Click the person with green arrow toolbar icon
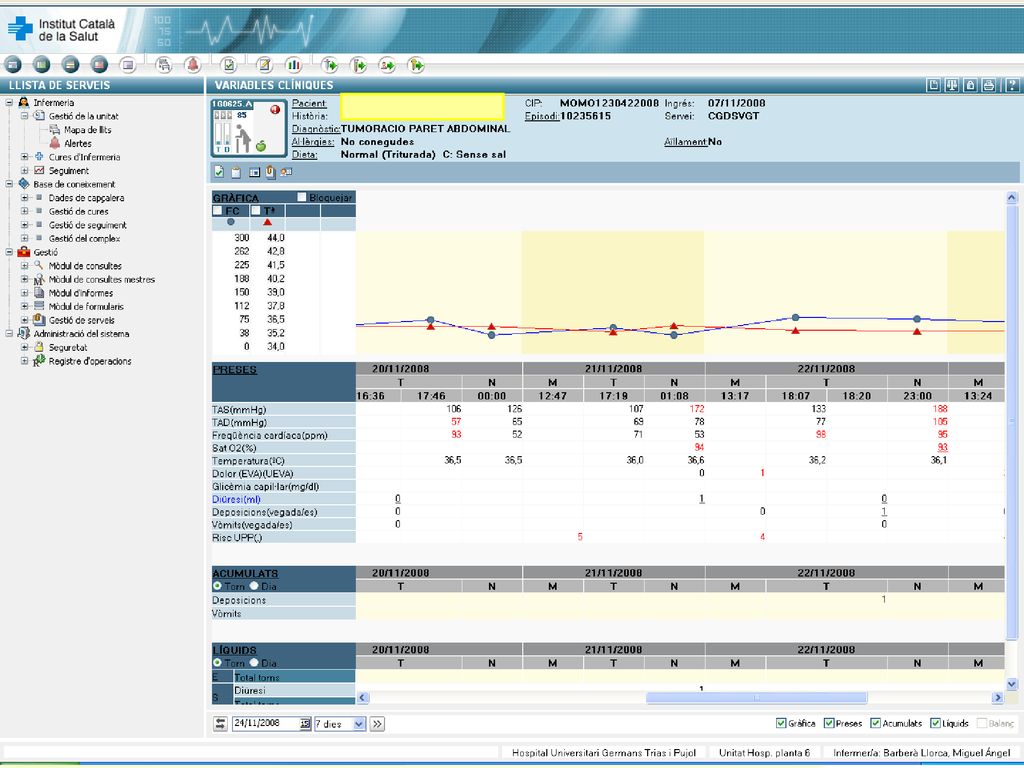 (x=387, y=65)
